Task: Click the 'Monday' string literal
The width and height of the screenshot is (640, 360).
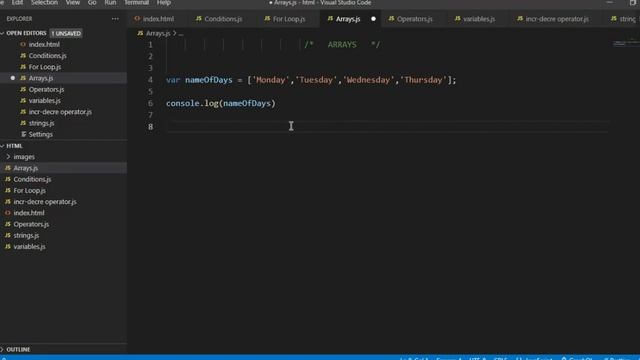Action: click(271, 80)
